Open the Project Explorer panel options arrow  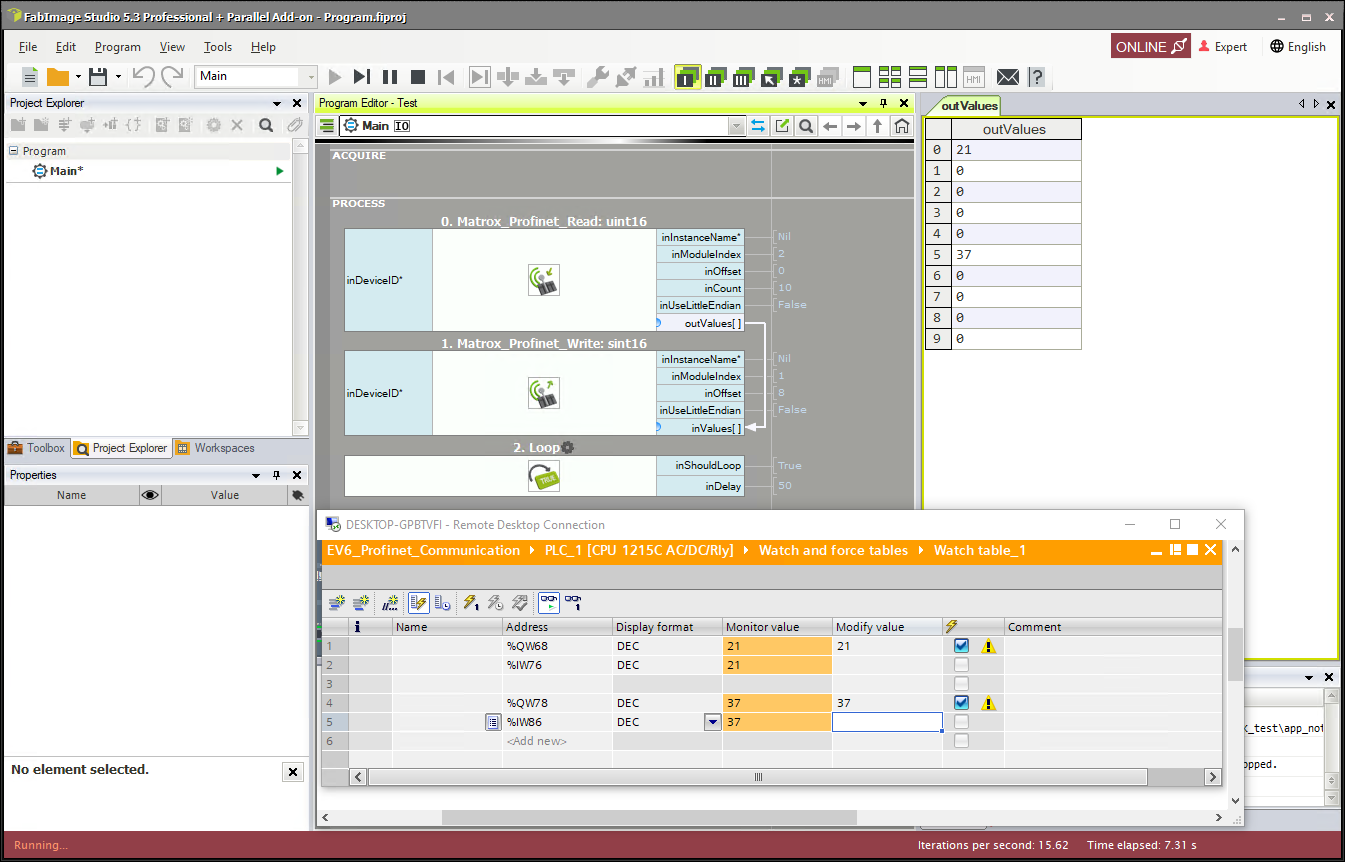pyautogui.click(x=277, y=103)
